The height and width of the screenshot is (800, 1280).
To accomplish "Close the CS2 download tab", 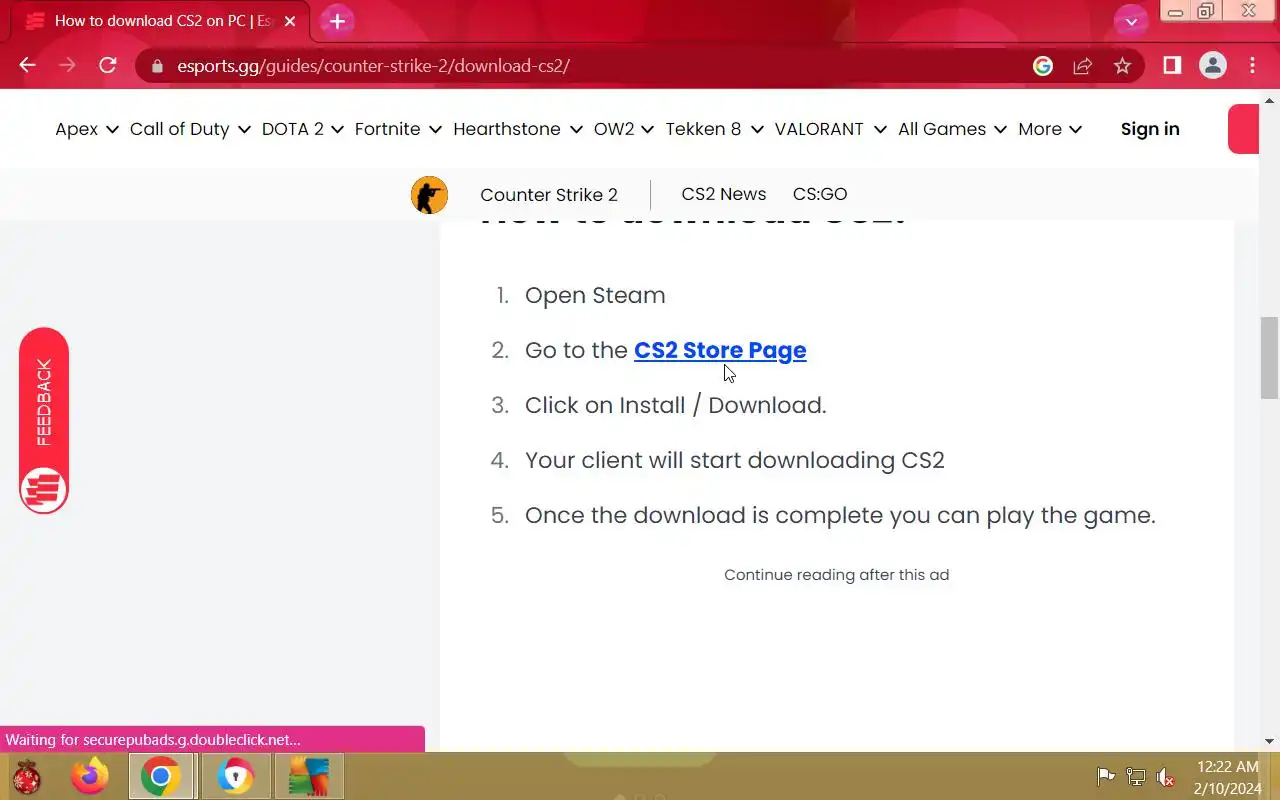I will point(290,21).
